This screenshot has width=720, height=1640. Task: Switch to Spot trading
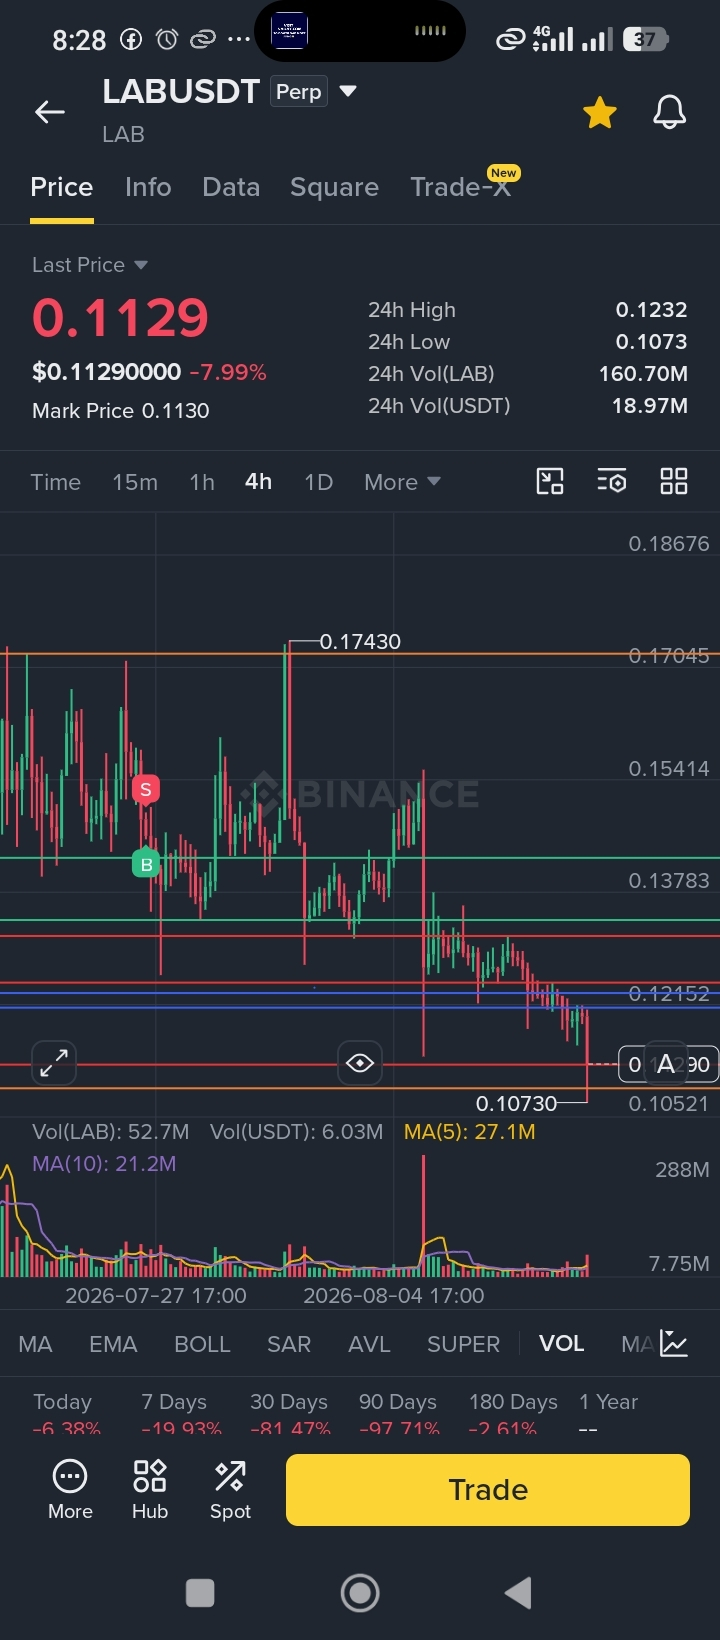click(x=230, y=1488)
